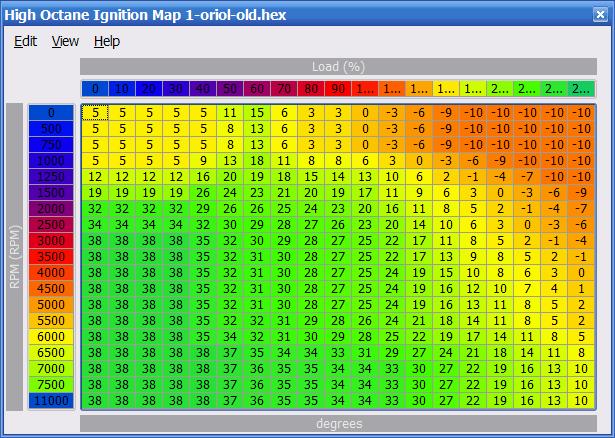
Task: Select the cell at 0 RPM, 0 load
Action: (95, 113)
